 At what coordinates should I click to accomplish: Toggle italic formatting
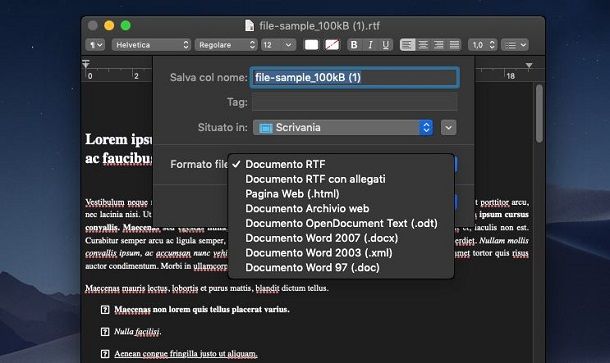pos(370,45)
